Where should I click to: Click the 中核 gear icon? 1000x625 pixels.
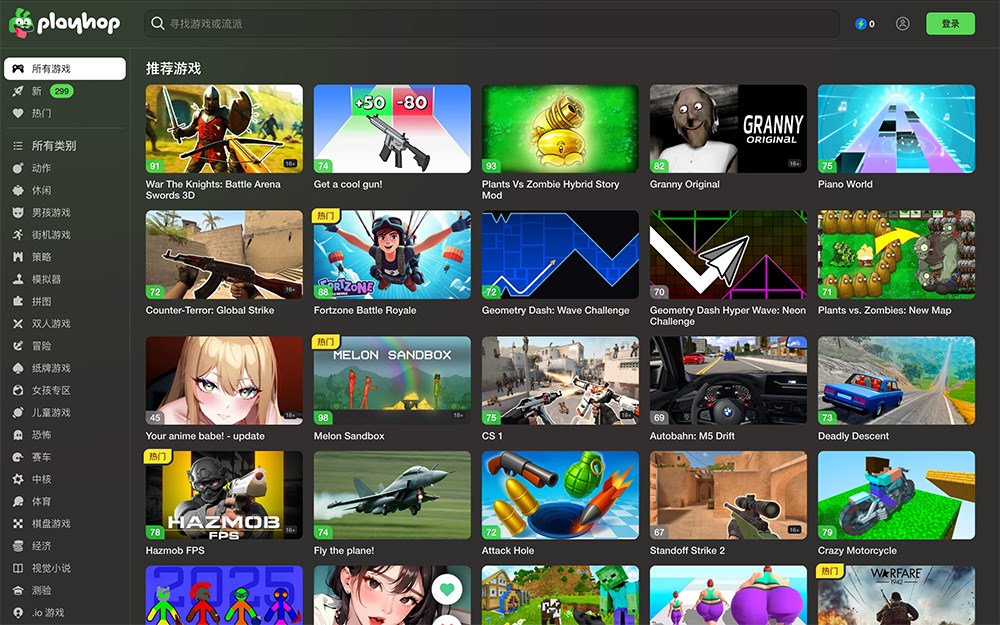[x=18, y=479]
